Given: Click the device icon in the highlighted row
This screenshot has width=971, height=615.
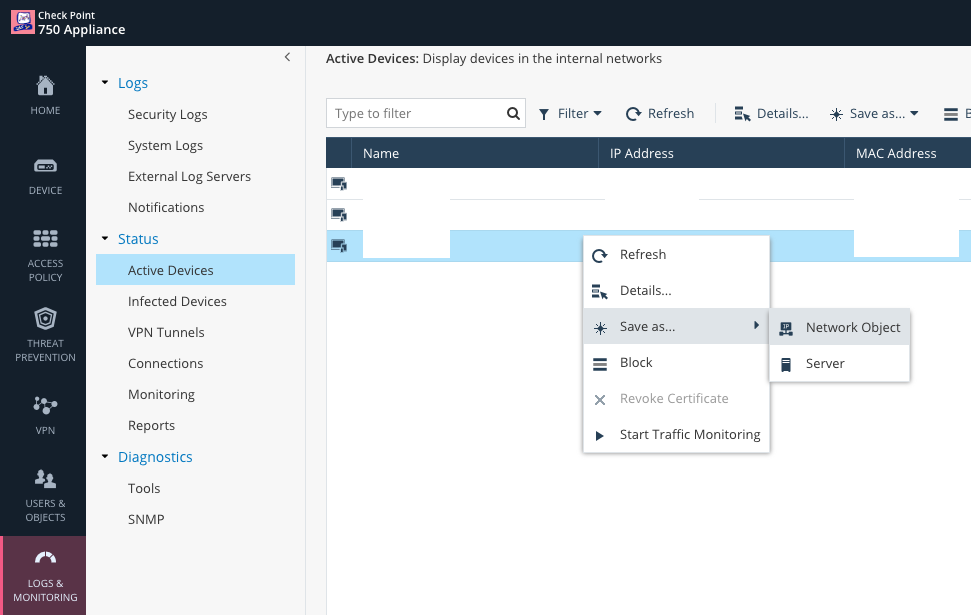Looking at the screenshot, I should coord(339,245).
